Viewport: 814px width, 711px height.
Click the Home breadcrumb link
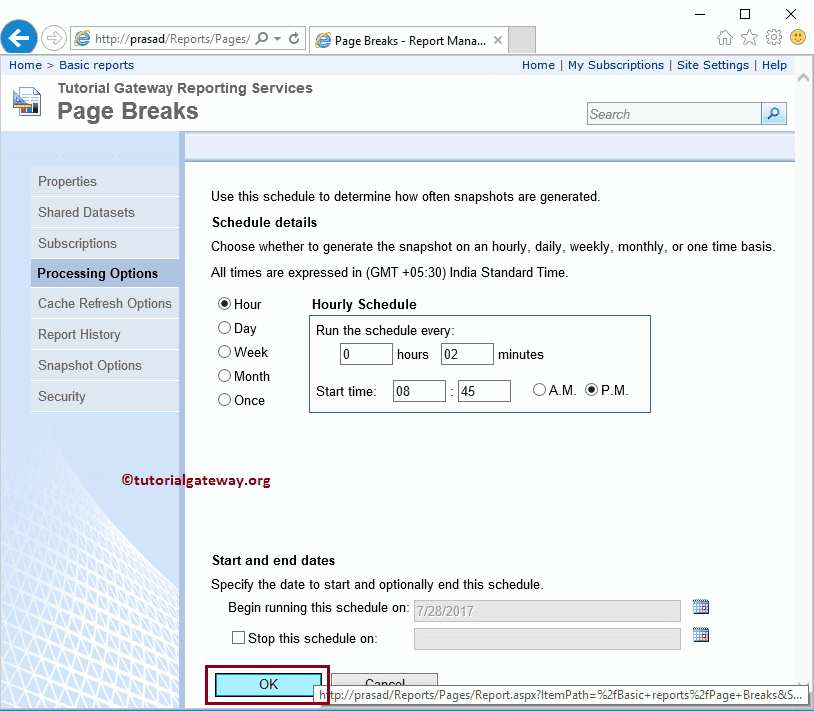(25, 65)
